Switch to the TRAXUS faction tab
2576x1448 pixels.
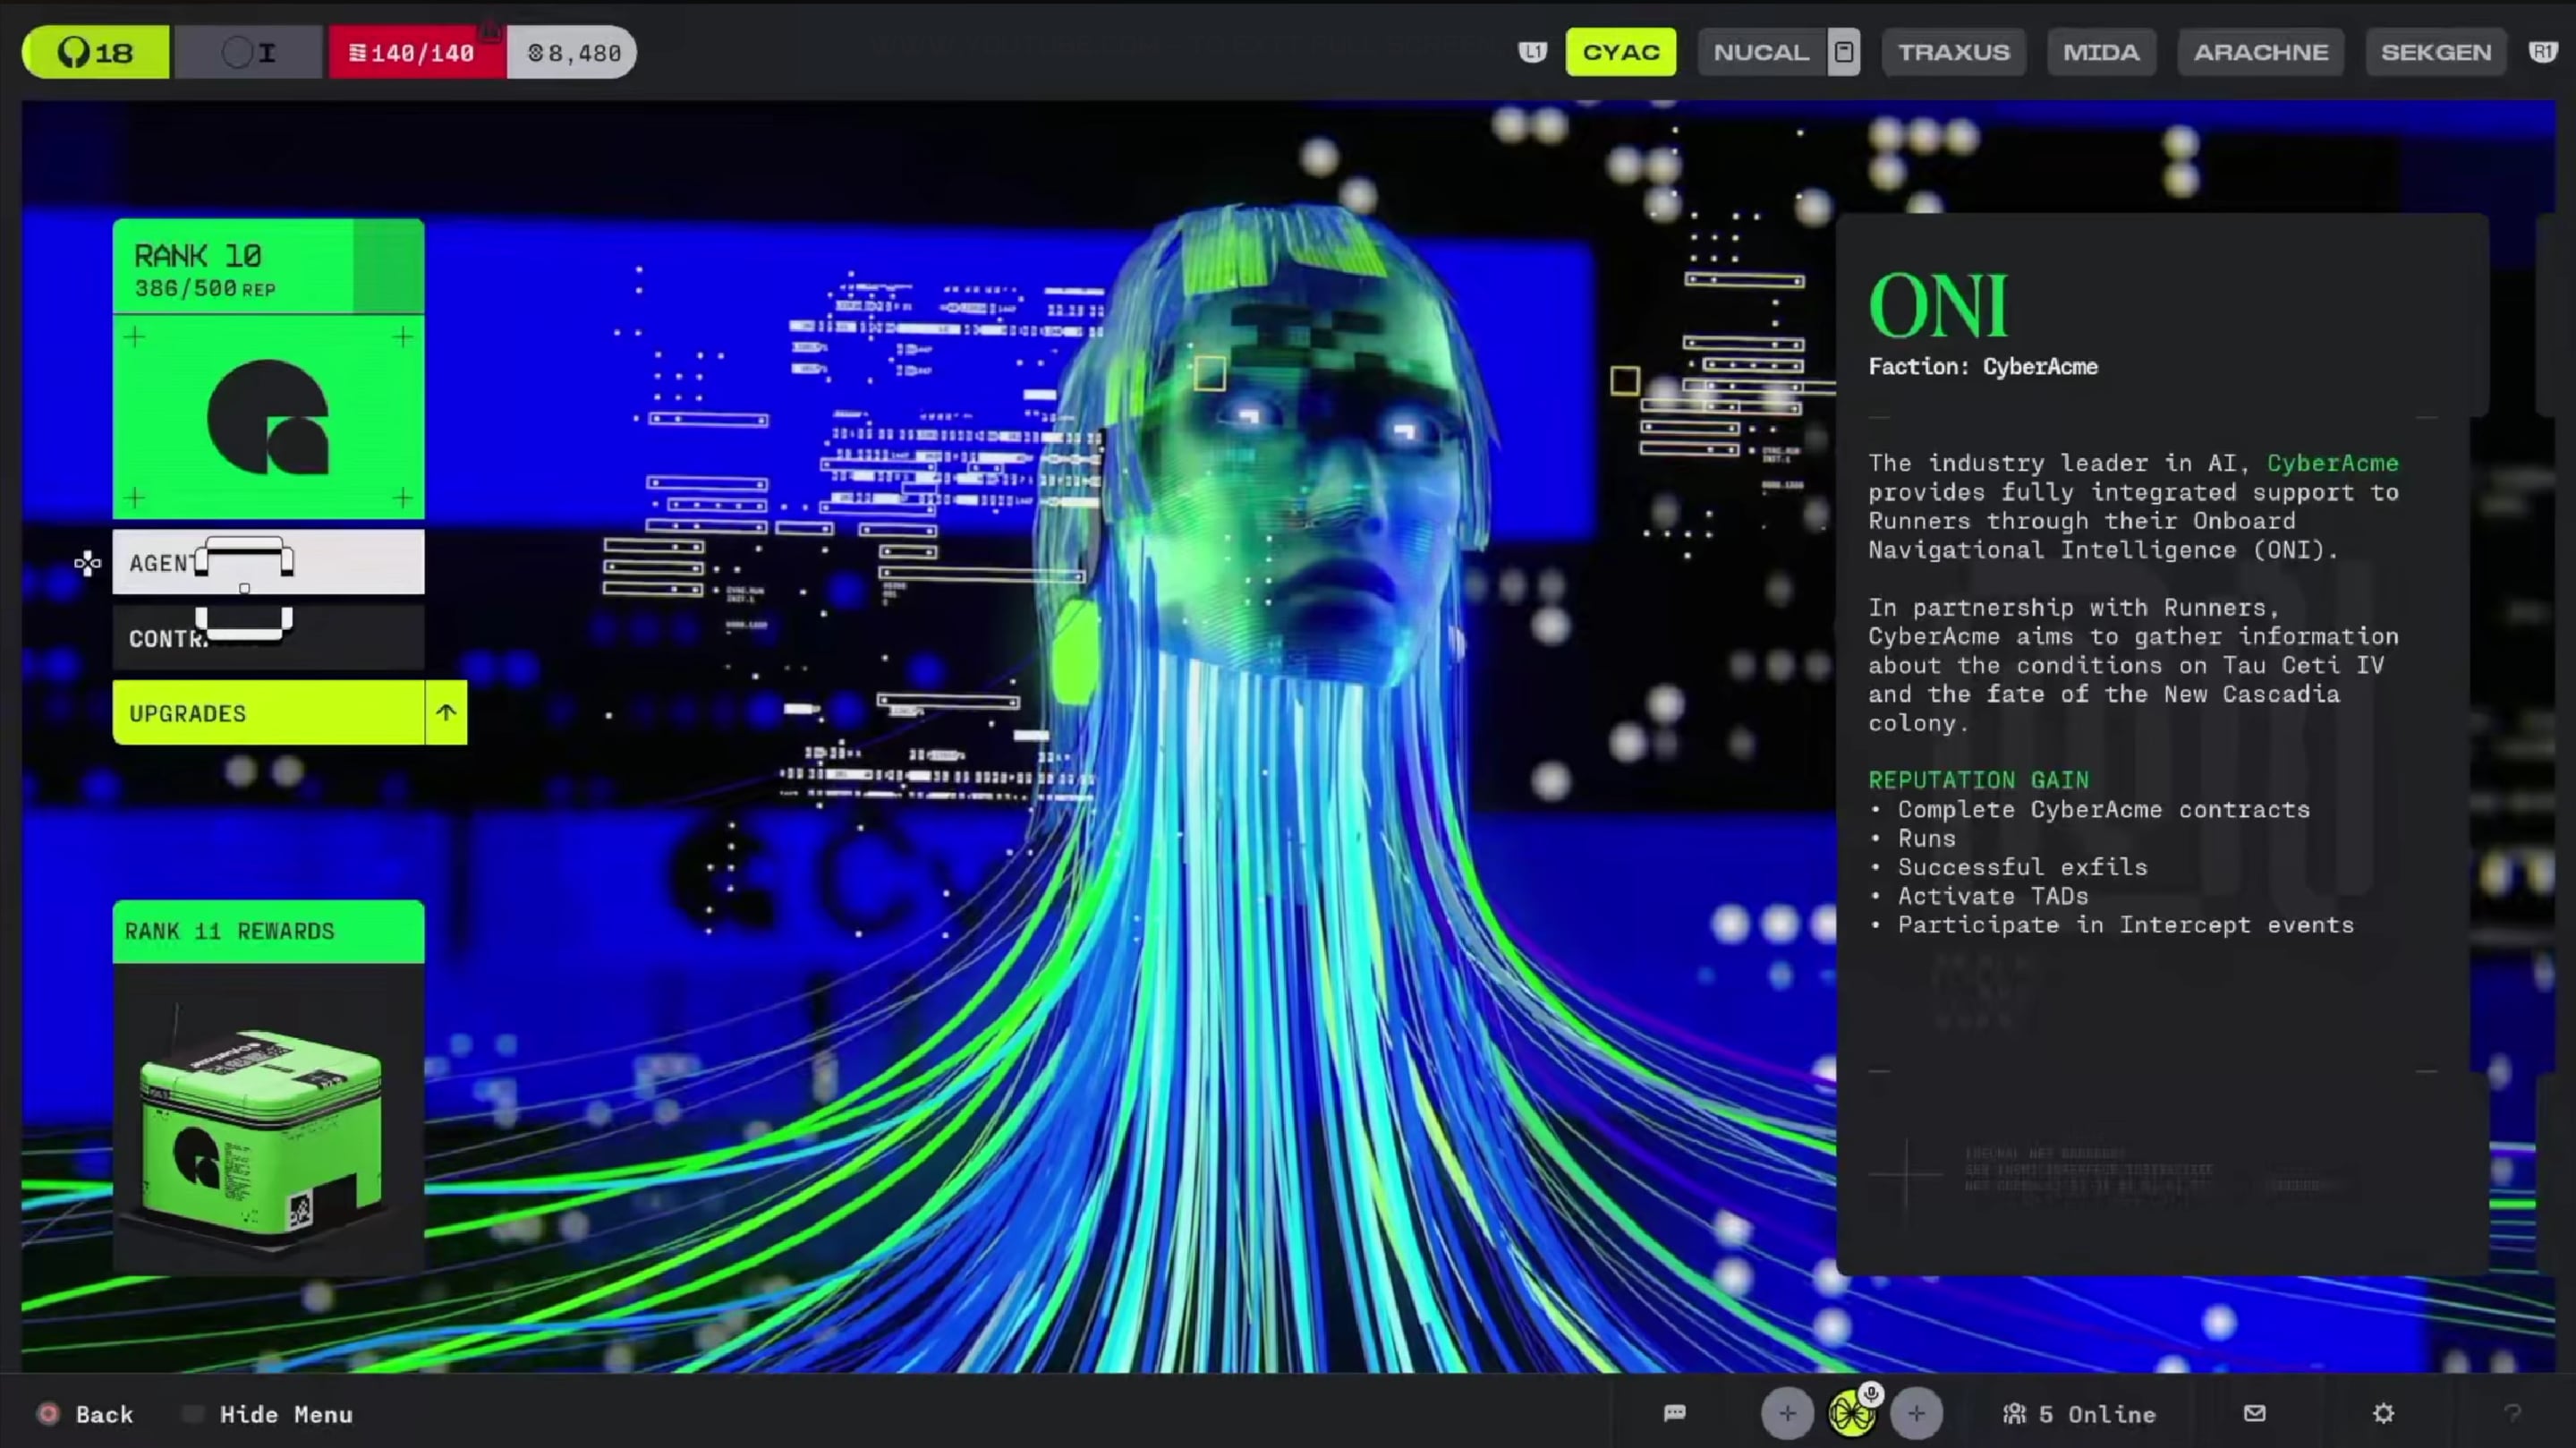(x=1953, y=52)
